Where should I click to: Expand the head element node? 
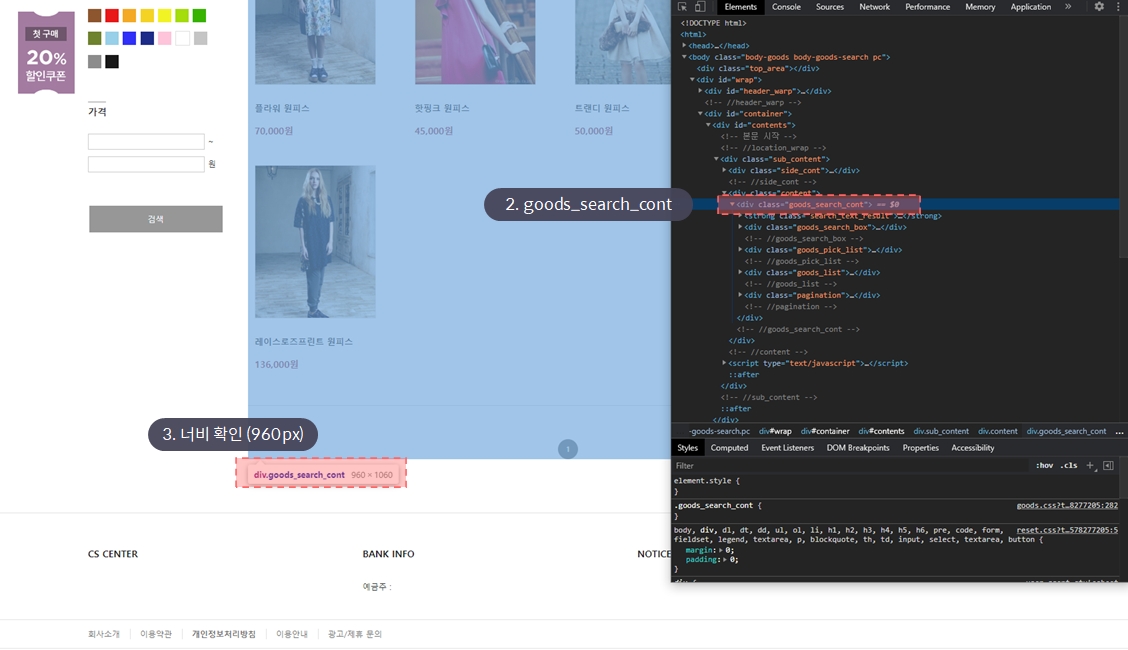(x=685, y=46)
